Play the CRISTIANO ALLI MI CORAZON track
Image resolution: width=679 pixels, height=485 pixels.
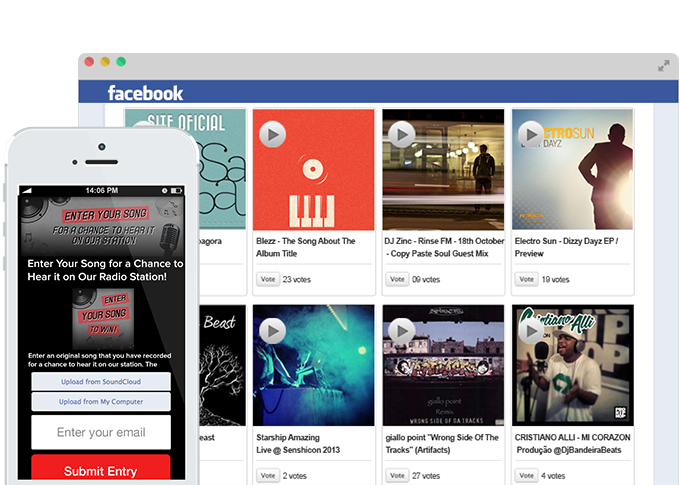[531, 331]
